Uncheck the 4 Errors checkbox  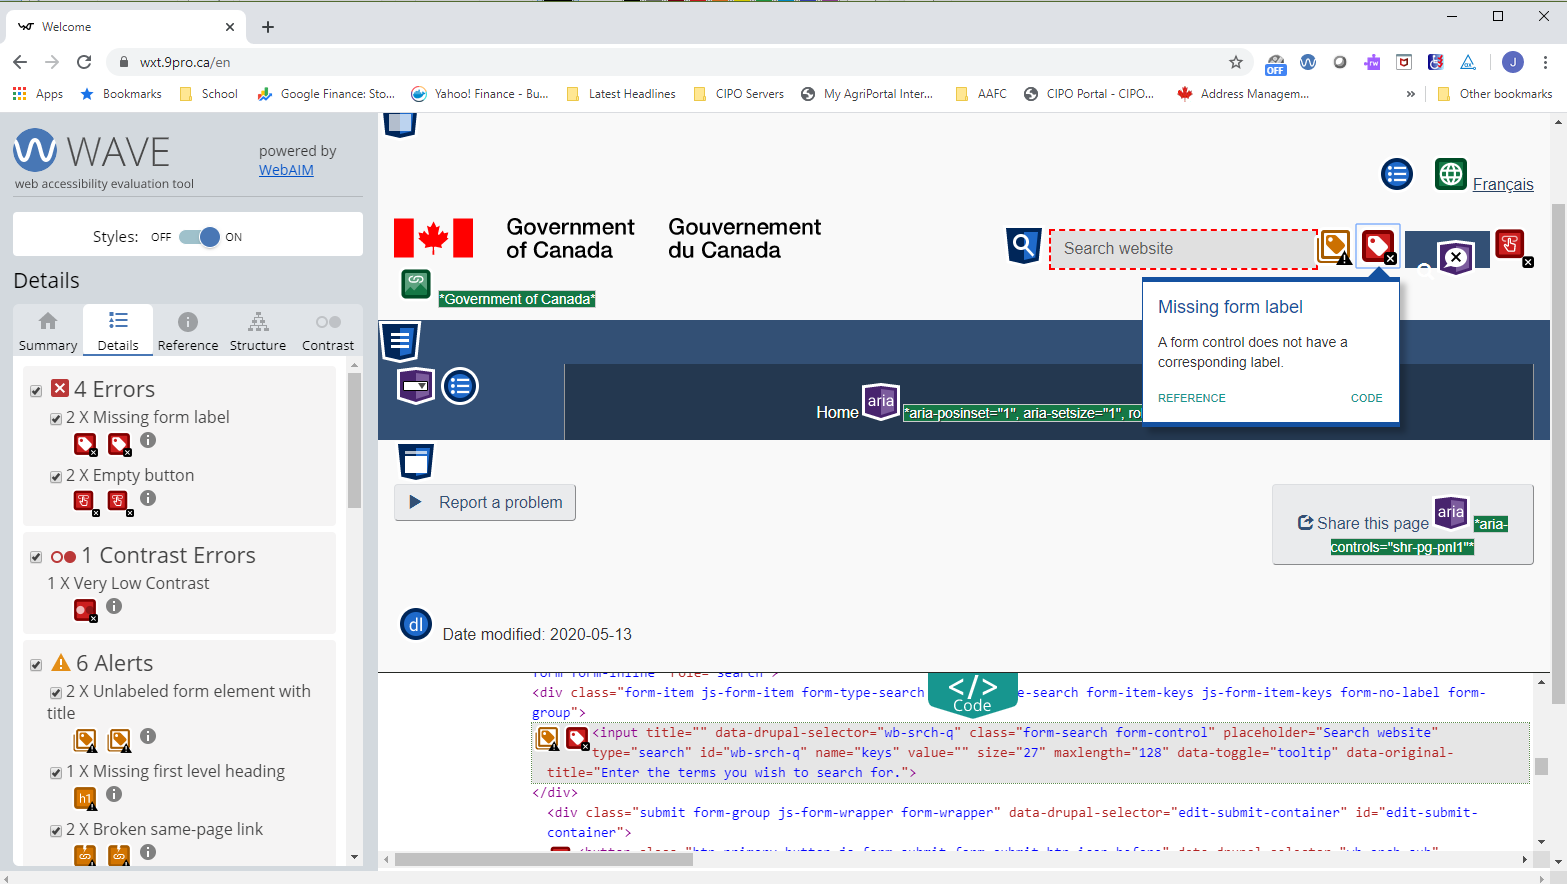click(x=36, y=391)
